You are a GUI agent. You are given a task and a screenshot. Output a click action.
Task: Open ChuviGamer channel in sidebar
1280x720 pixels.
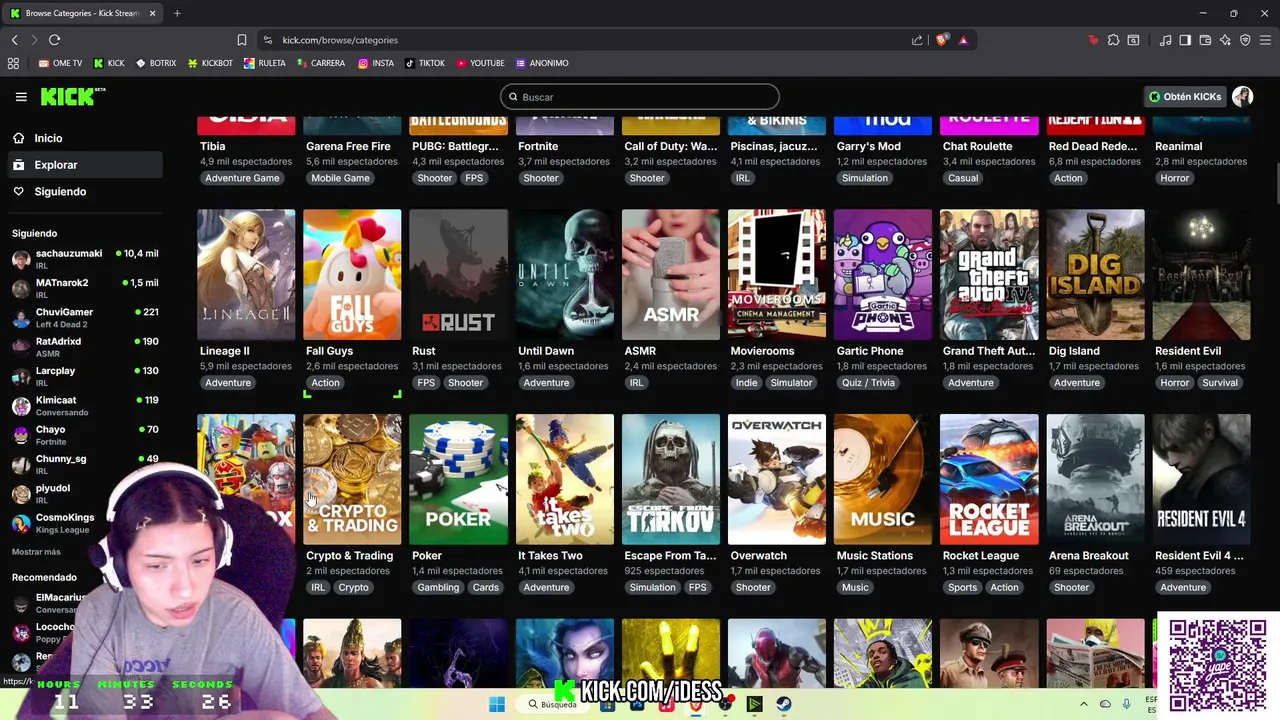(85, 317)
